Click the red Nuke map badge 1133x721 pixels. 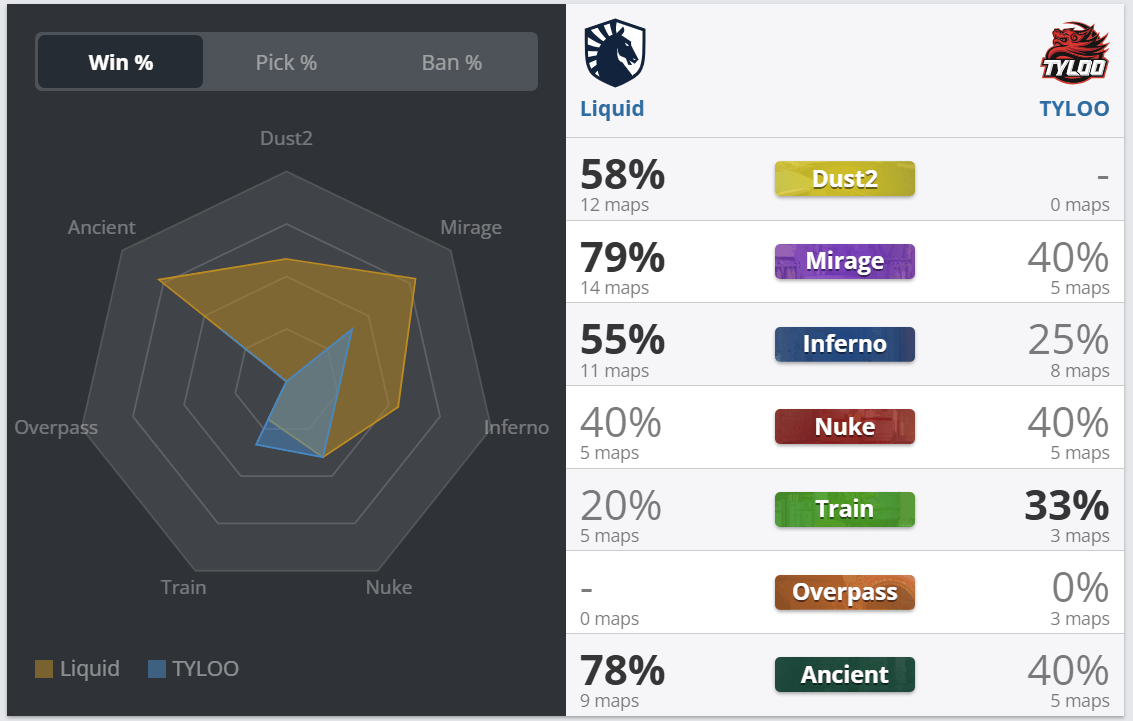845,427
